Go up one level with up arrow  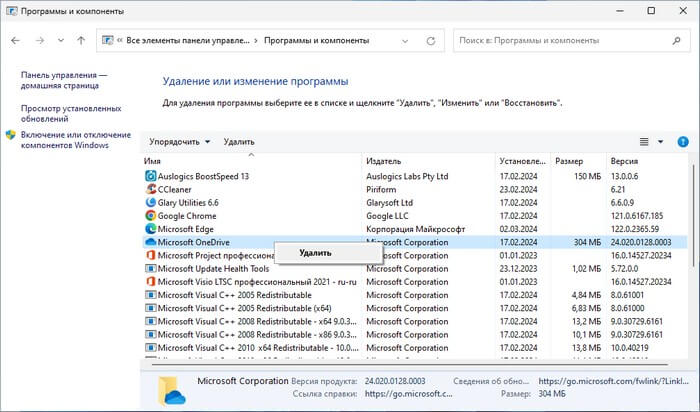(81, 41)
